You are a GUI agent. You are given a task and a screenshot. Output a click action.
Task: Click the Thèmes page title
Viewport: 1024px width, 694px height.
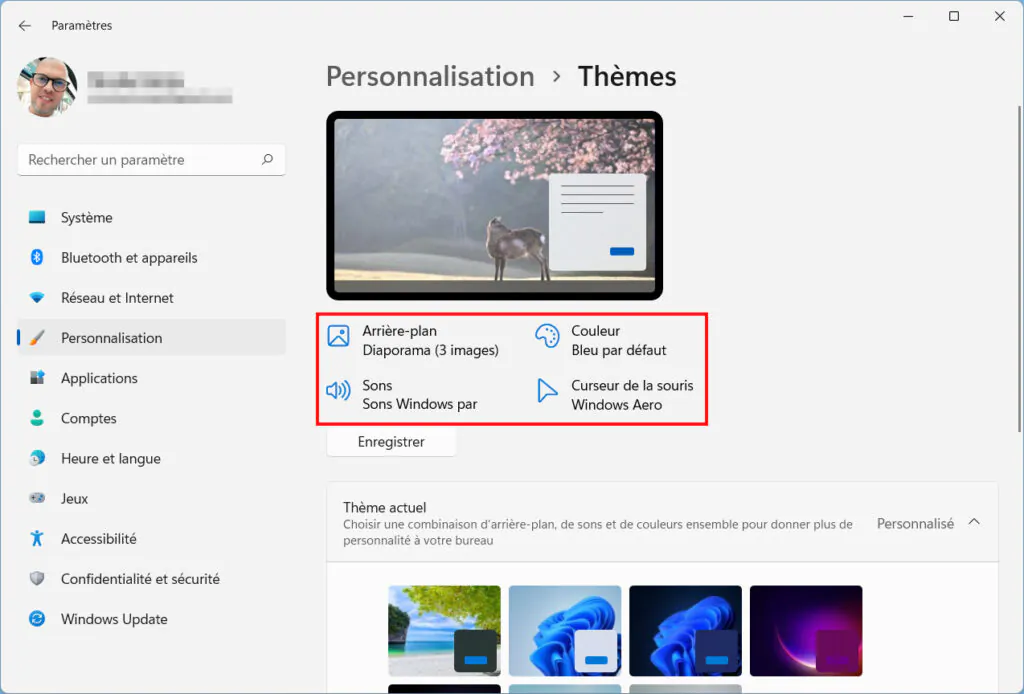pos(627,76)
